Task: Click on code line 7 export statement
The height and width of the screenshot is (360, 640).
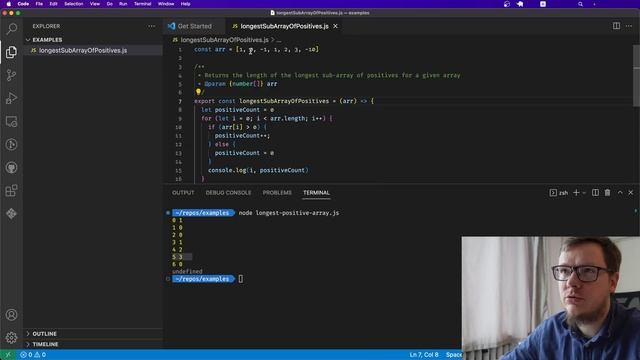Action: (x=284, y=101)
